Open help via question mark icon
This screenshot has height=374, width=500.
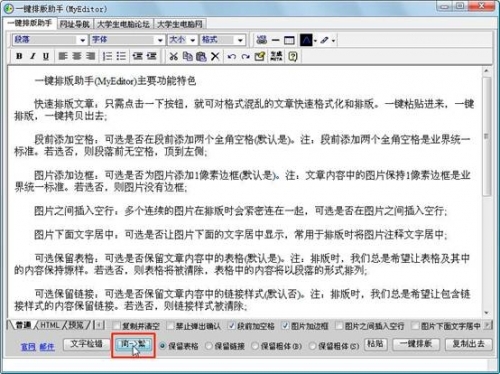(293, 56)
